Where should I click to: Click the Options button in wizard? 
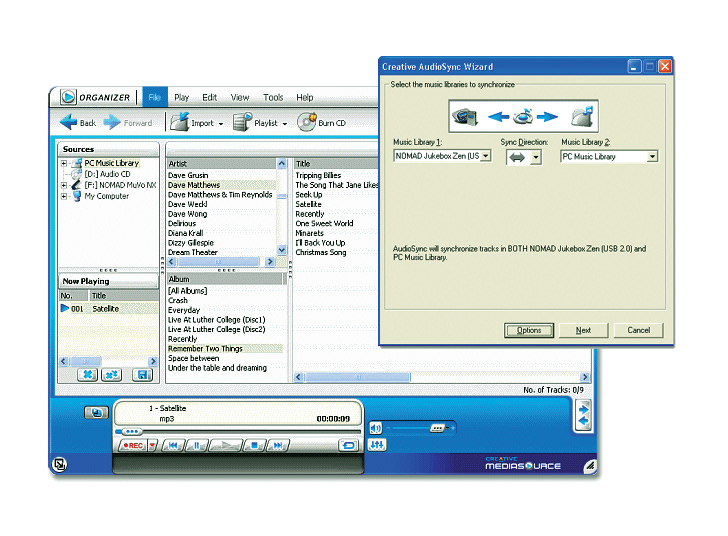tap(529, 330)
